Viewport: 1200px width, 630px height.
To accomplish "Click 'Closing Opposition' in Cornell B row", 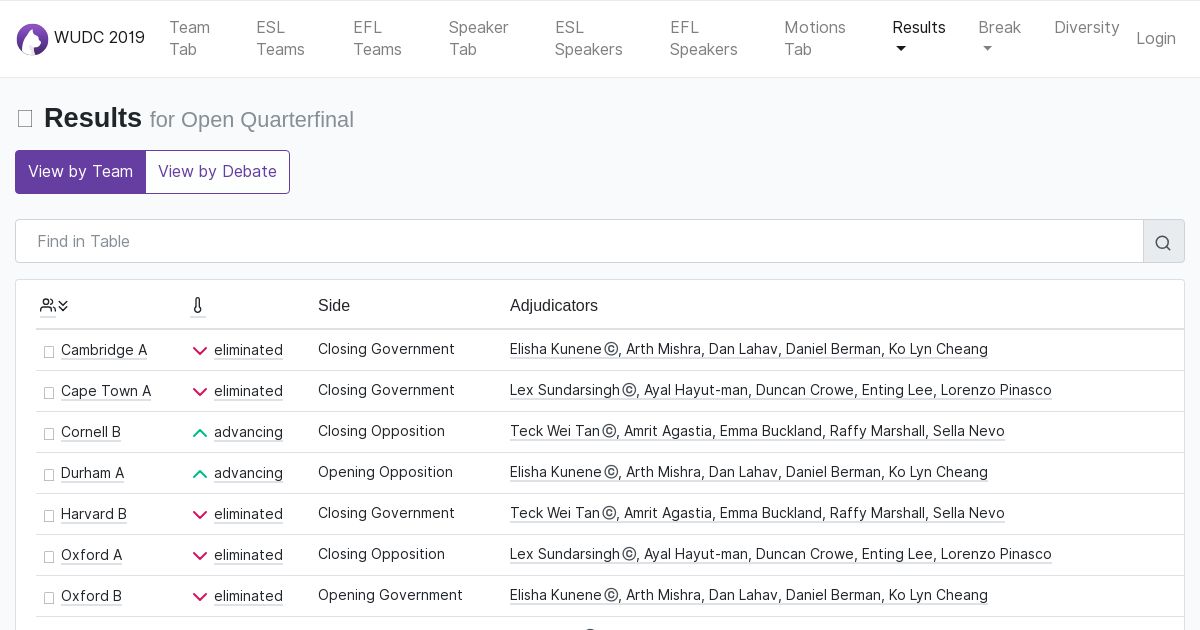I will 381,431.
